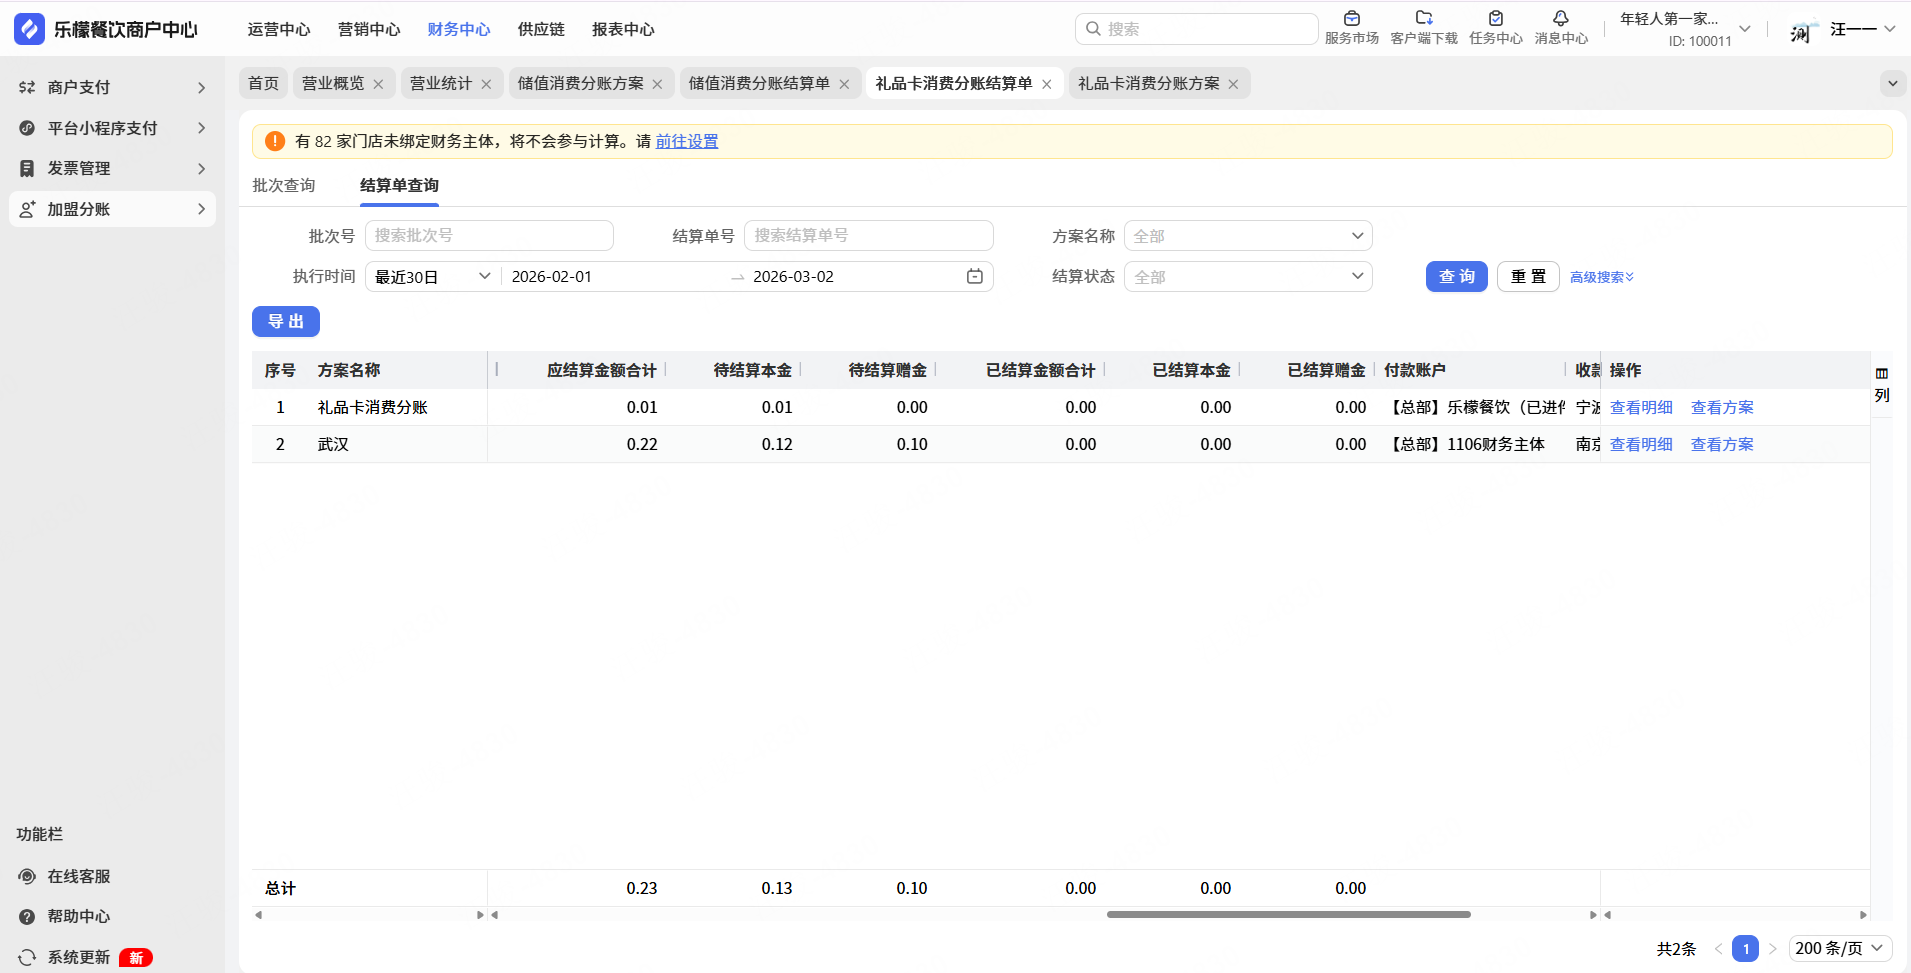Click the horizontal table scrollbar
This screenshot has width=1911, height=973.
click(x=1288, y=914)
